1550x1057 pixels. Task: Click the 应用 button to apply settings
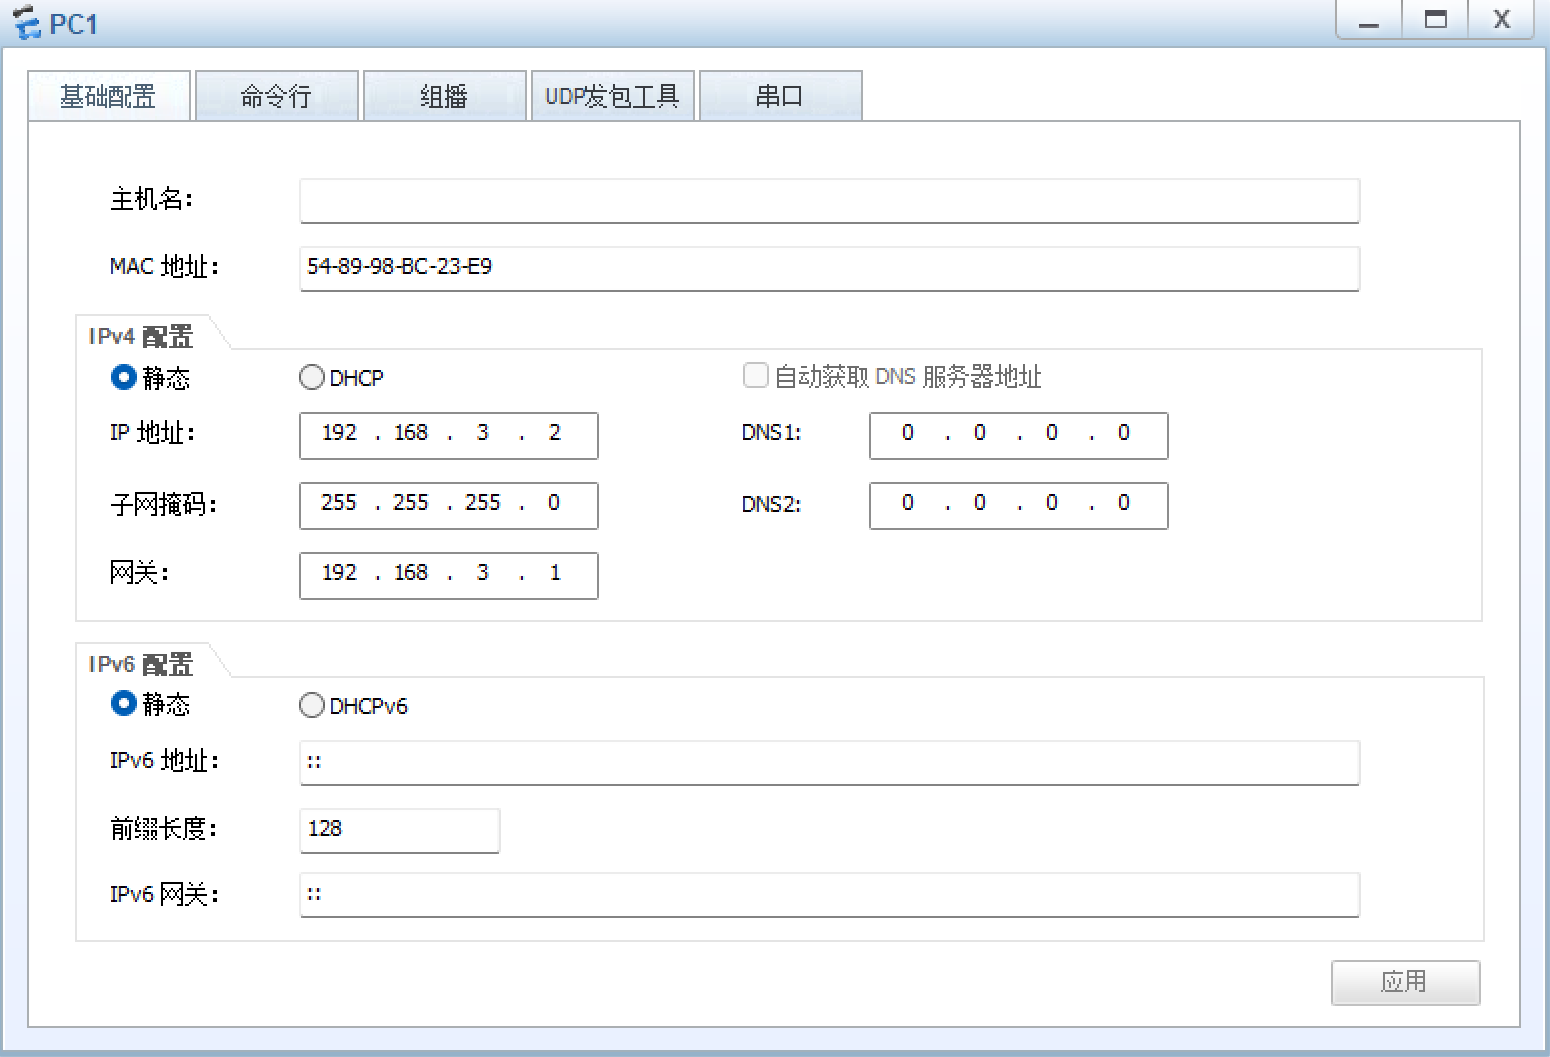[x=1405, y=983]
